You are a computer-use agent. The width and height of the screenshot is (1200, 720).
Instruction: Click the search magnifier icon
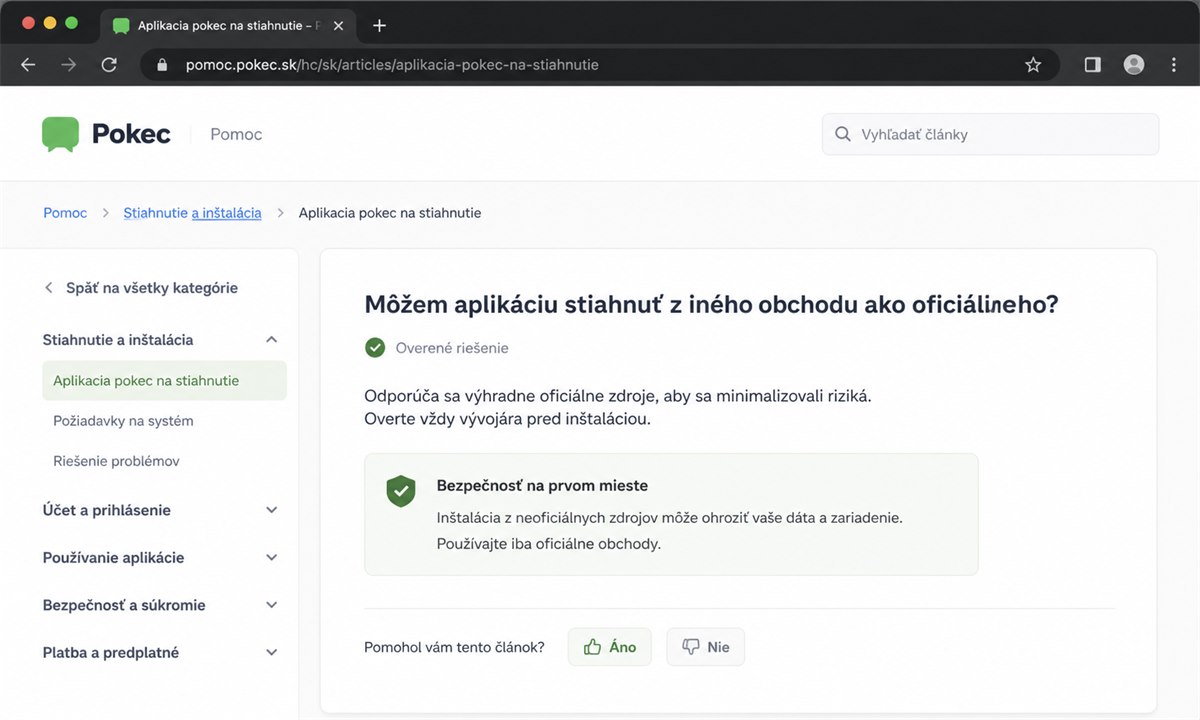point(843,134)
